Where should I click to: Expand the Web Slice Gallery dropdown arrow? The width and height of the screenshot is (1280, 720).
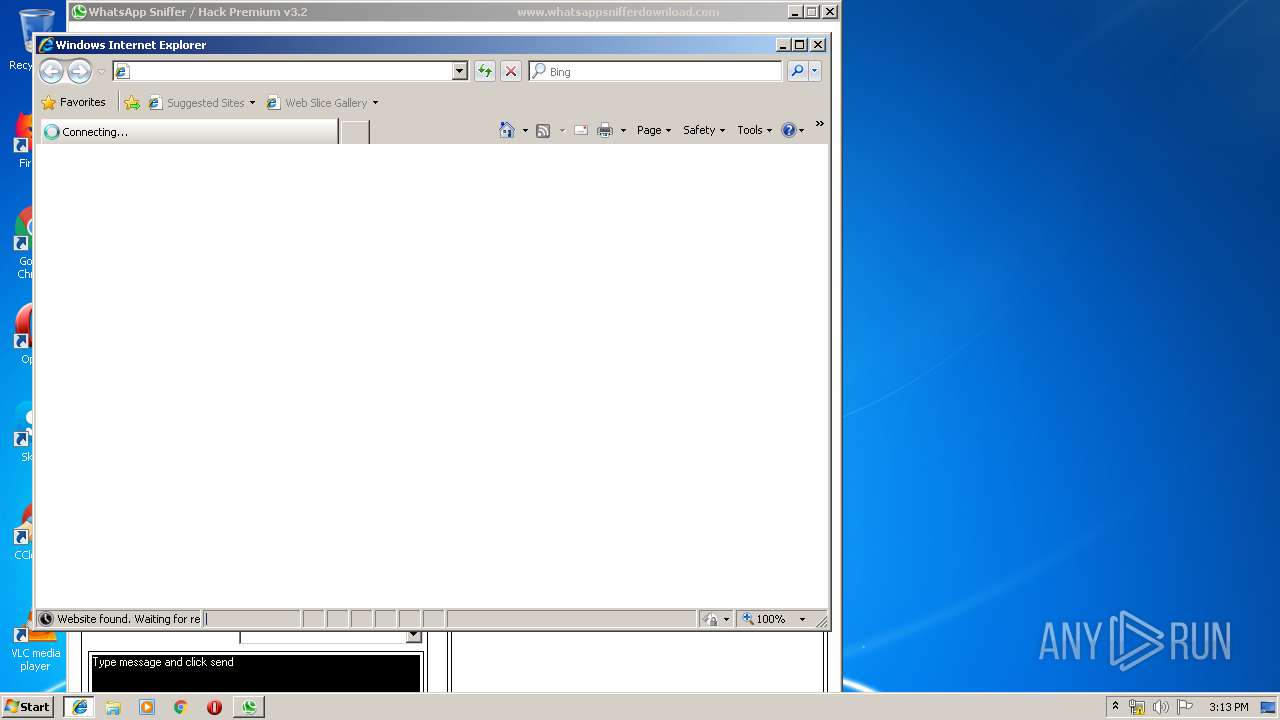click(x=375, y=102)
